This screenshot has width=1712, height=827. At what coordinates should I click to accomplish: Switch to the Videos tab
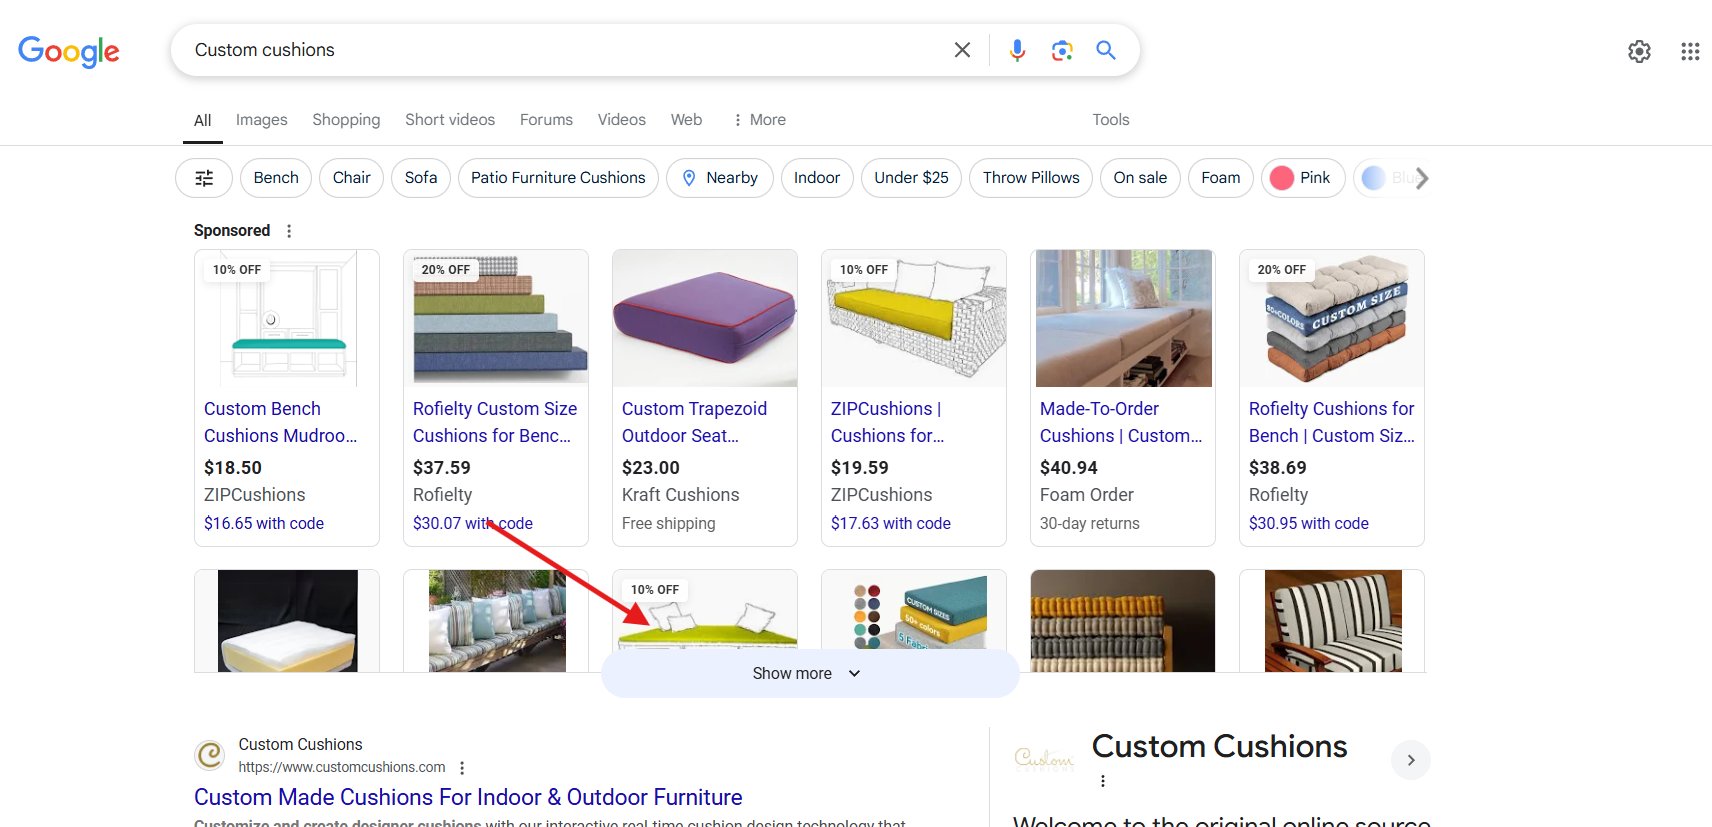(622, 120)
